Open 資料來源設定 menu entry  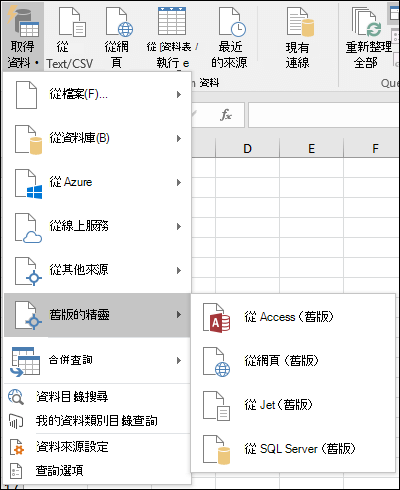(x=97, y=447)
